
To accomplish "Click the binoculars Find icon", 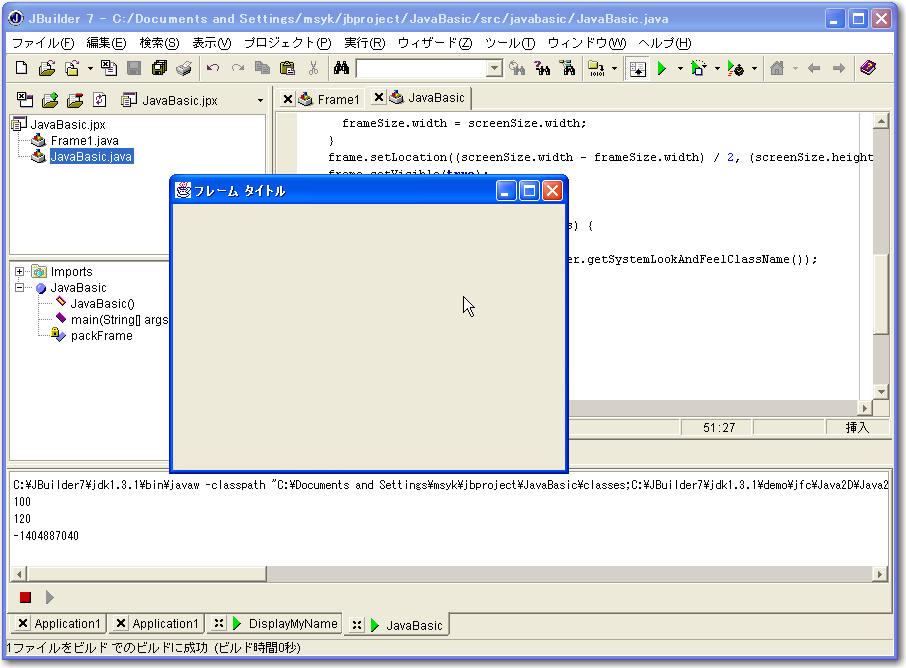I will [341, 68].
